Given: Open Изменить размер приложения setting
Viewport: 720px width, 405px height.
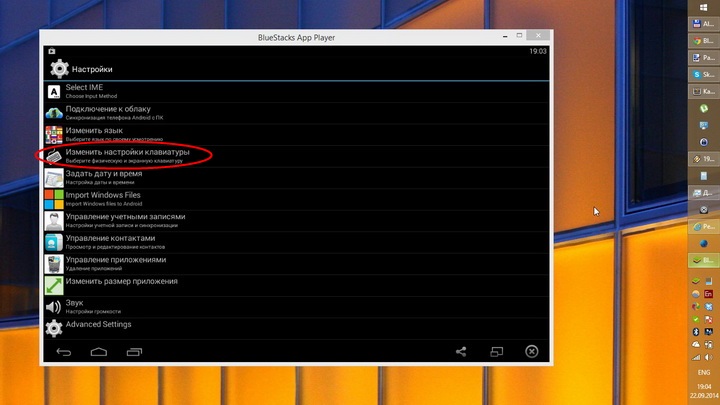Looking at the screenshot, I should pos(296,285).
